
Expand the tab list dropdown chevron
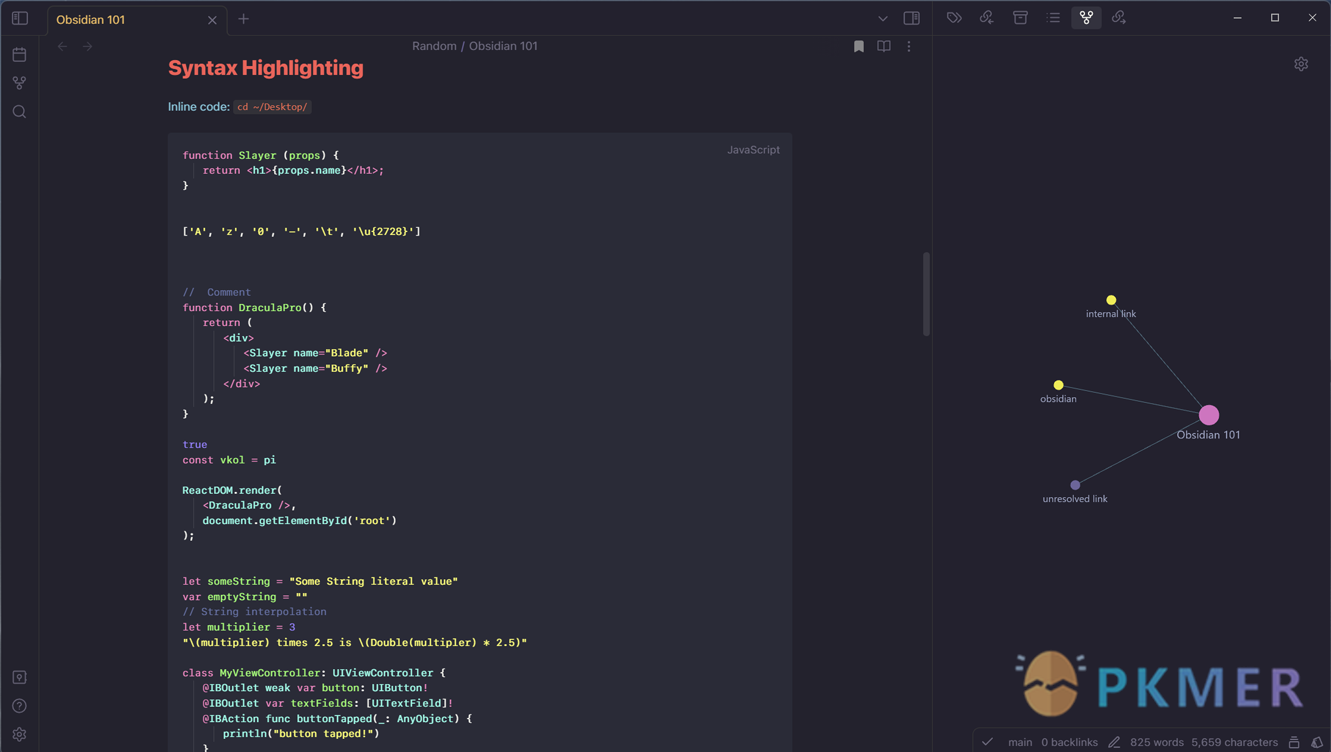pyautogui.click(x=882, y=19)
